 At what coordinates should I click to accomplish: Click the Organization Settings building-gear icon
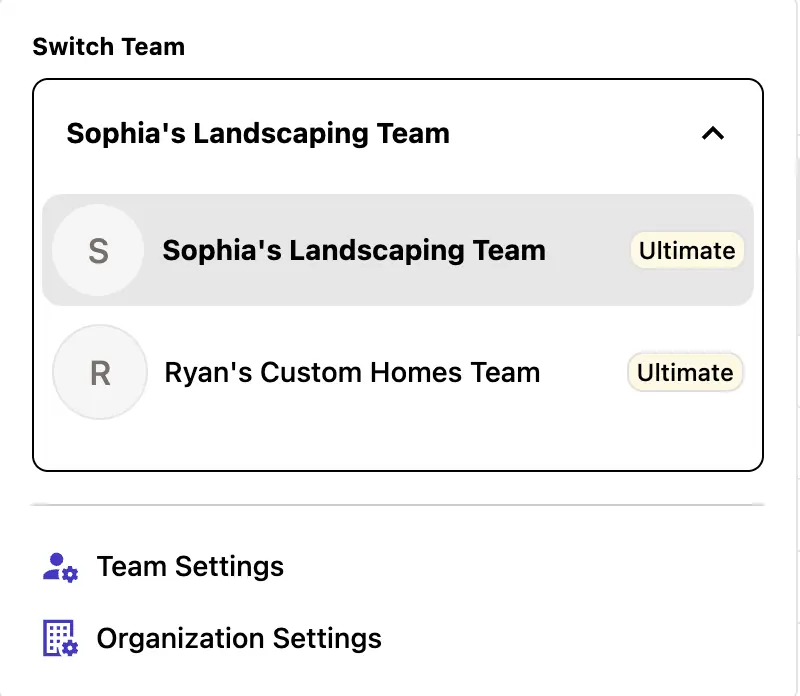[x=60, y=638]
